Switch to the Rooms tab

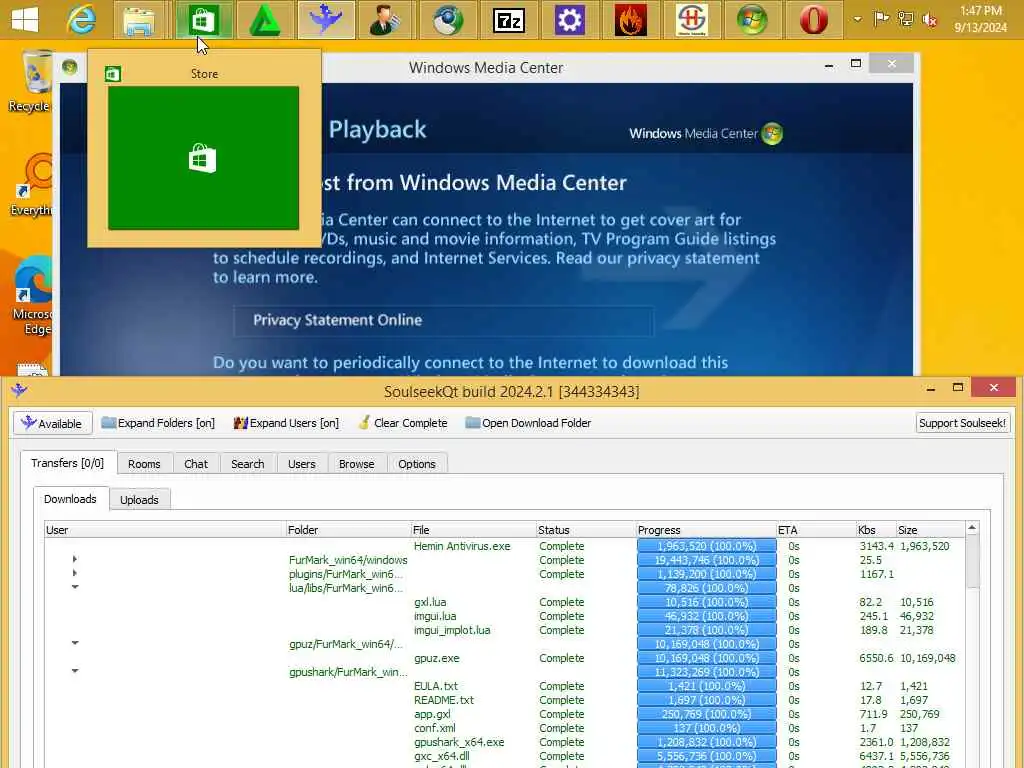(x=144, y=464)
